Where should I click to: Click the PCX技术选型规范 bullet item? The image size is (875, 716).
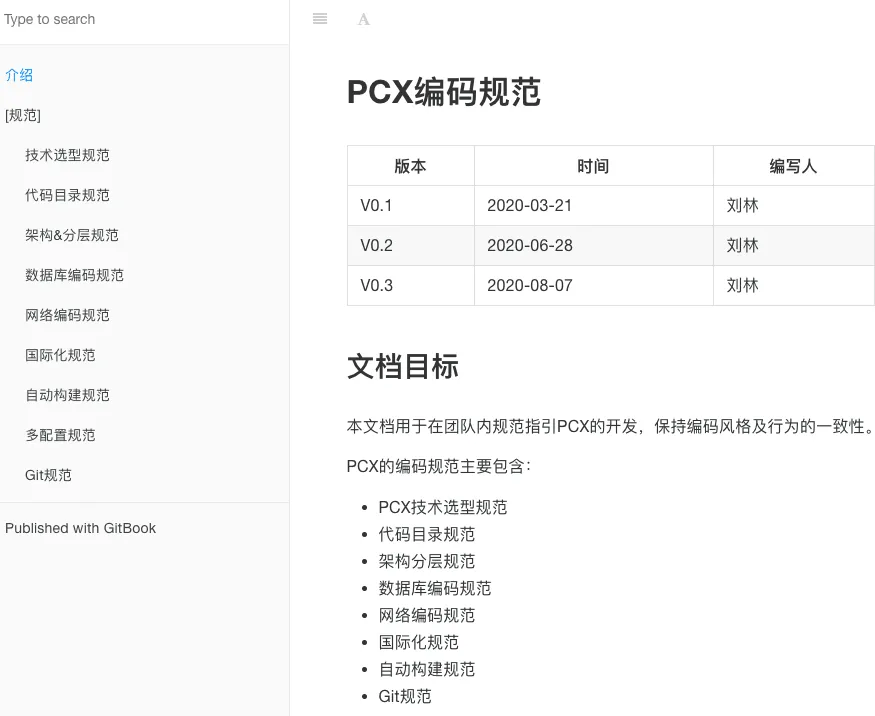click(x=443, y=507)
